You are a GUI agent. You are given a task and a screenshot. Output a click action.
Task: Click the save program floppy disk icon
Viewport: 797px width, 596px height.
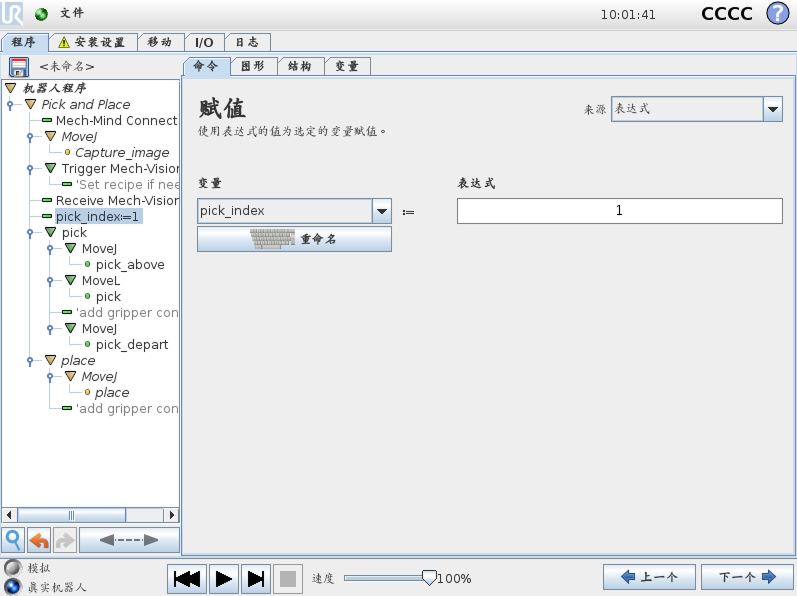(19, 67)
